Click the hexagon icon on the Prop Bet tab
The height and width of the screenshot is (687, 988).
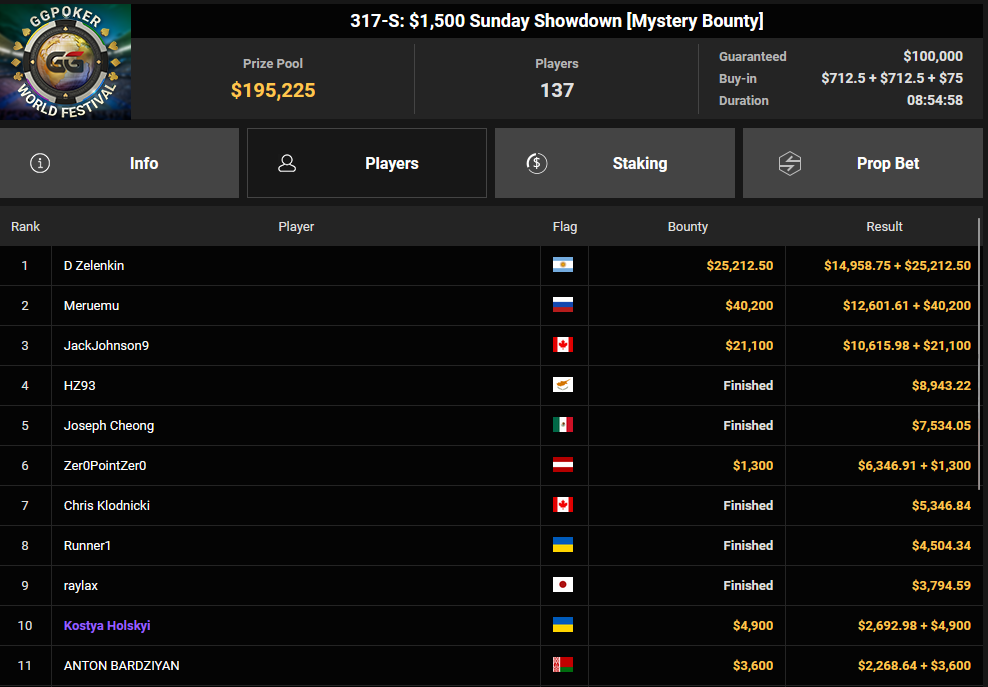pos(790,163)
